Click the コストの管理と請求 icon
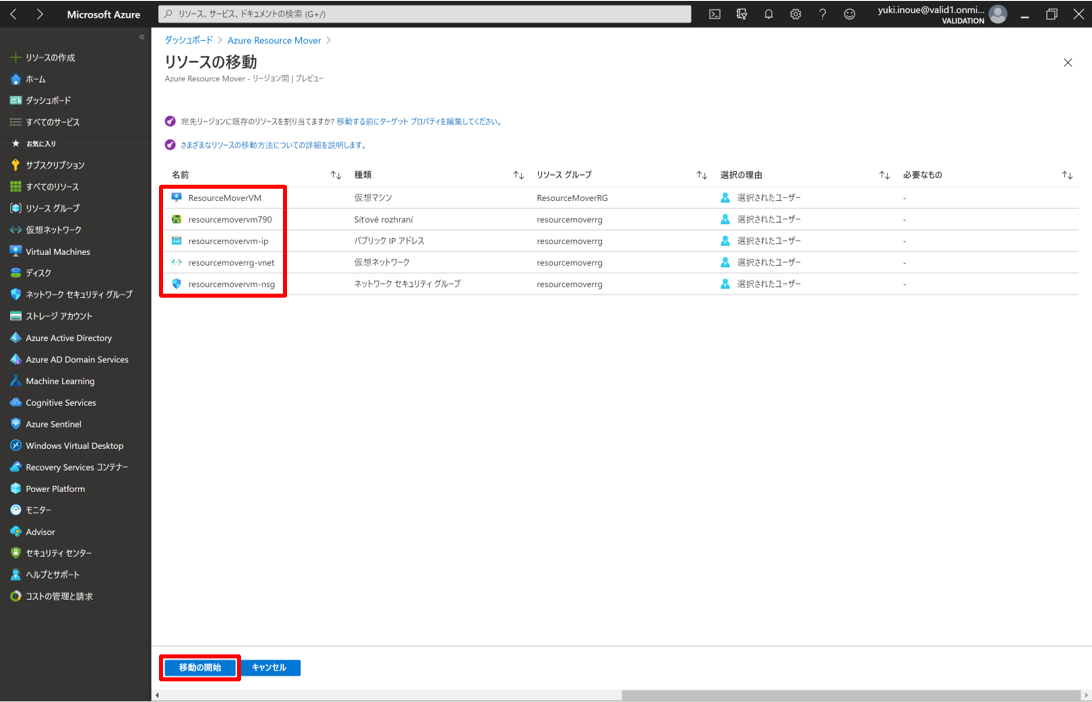1092x702 pixels. click(15, 596)
